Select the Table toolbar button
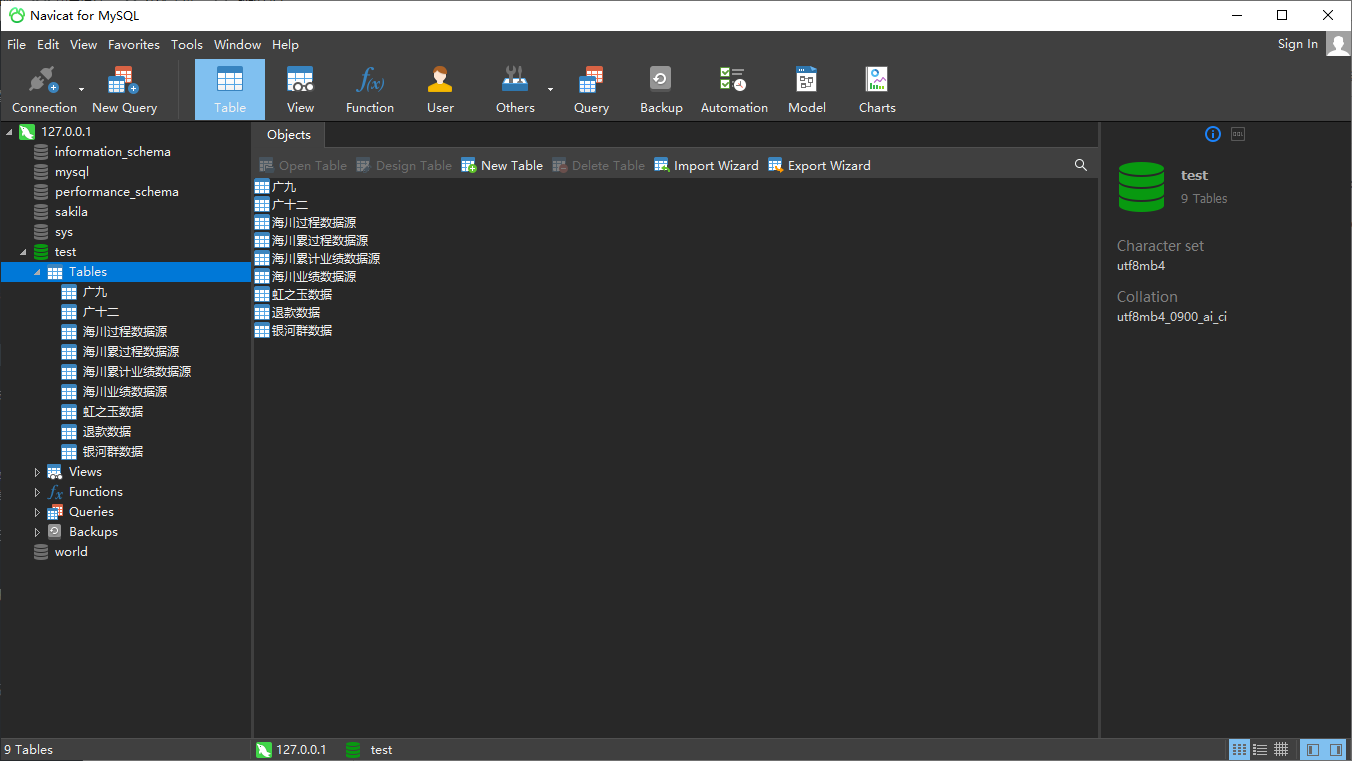The height and width of the screenshot is (761, 1352). (230, 90)
